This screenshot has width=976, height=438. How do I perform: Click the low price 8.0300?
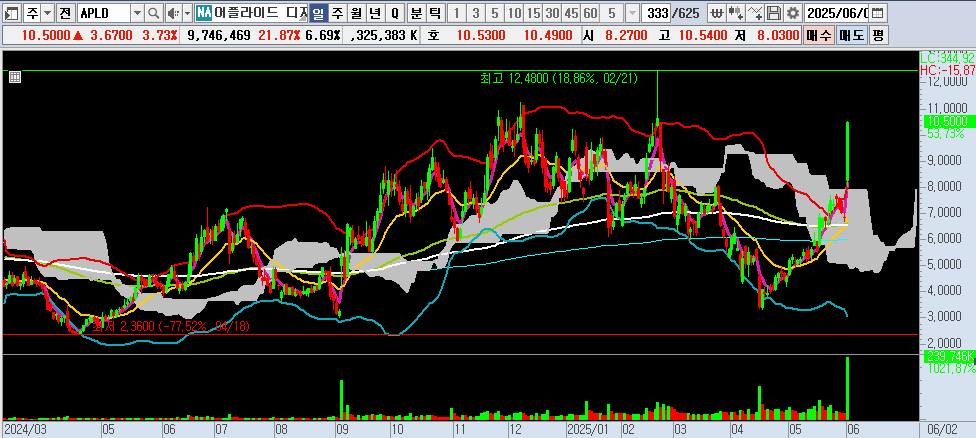pos(778,35)
